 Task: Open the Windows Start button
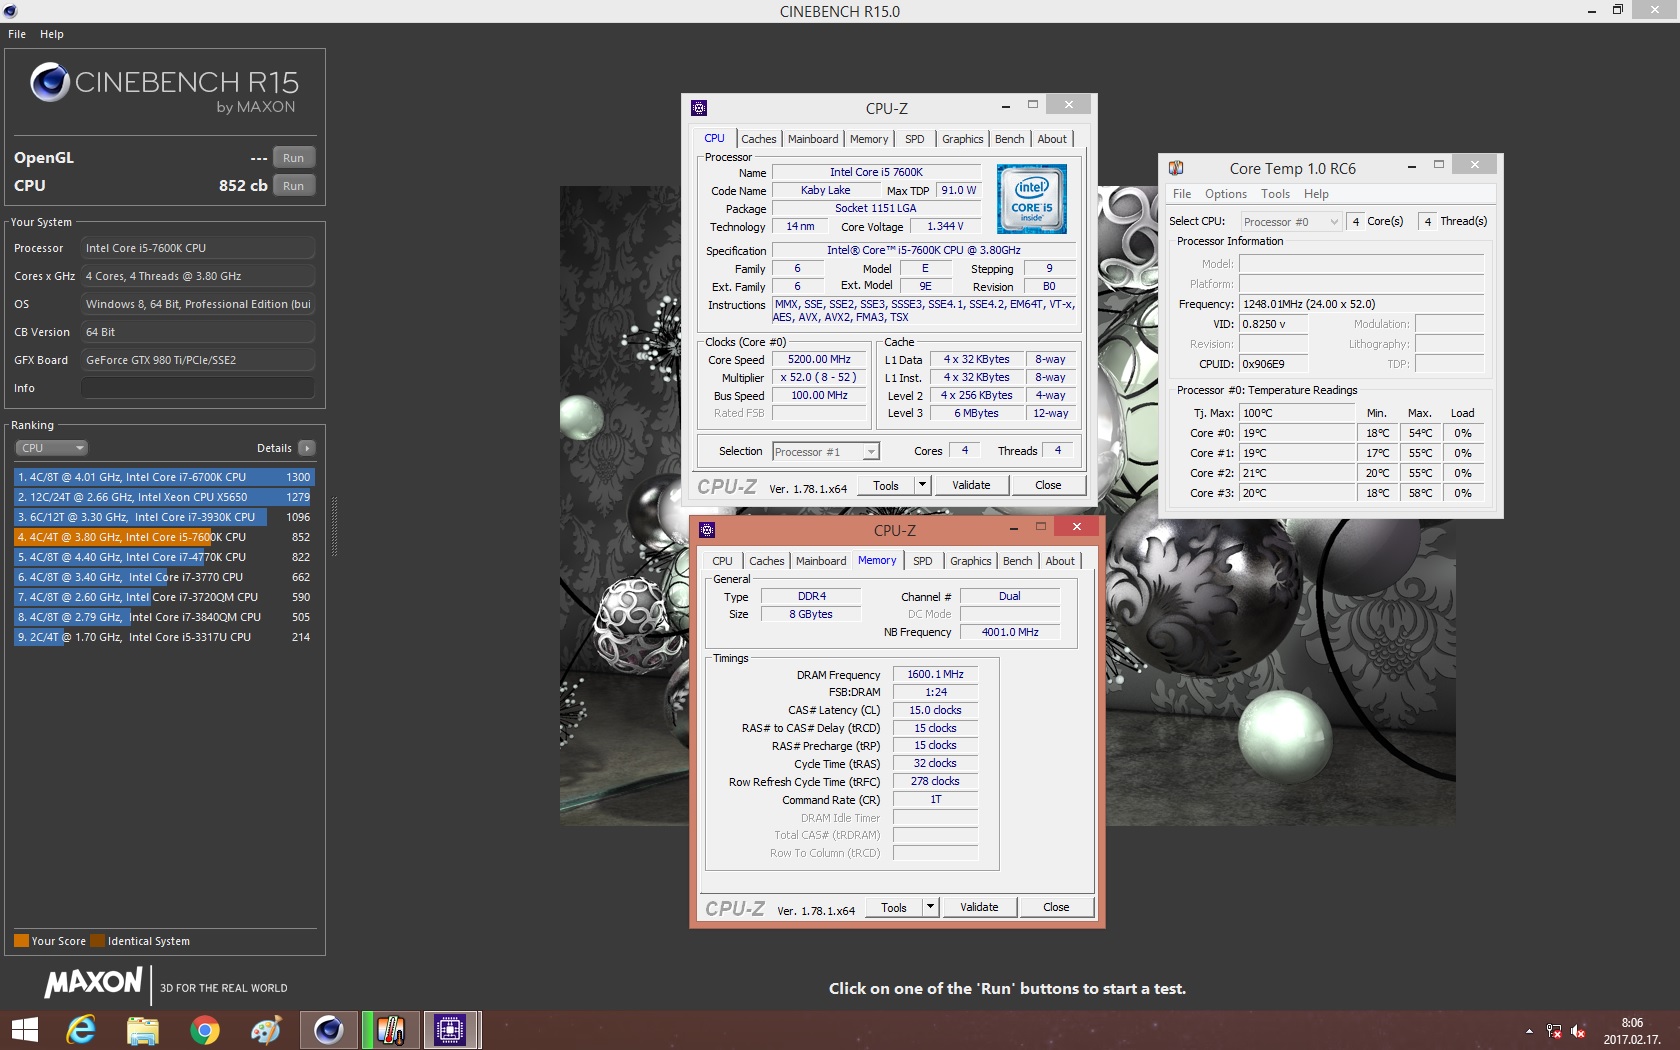point(24,1030)
